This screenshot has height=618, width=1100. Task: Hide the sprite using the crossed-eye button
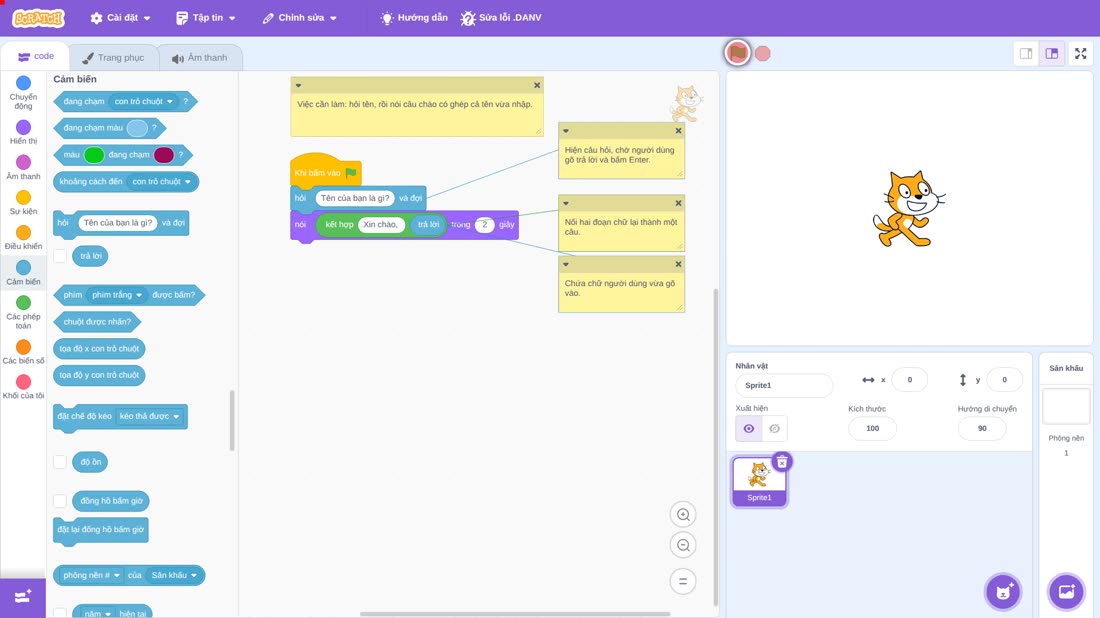[x=774, y=429]
